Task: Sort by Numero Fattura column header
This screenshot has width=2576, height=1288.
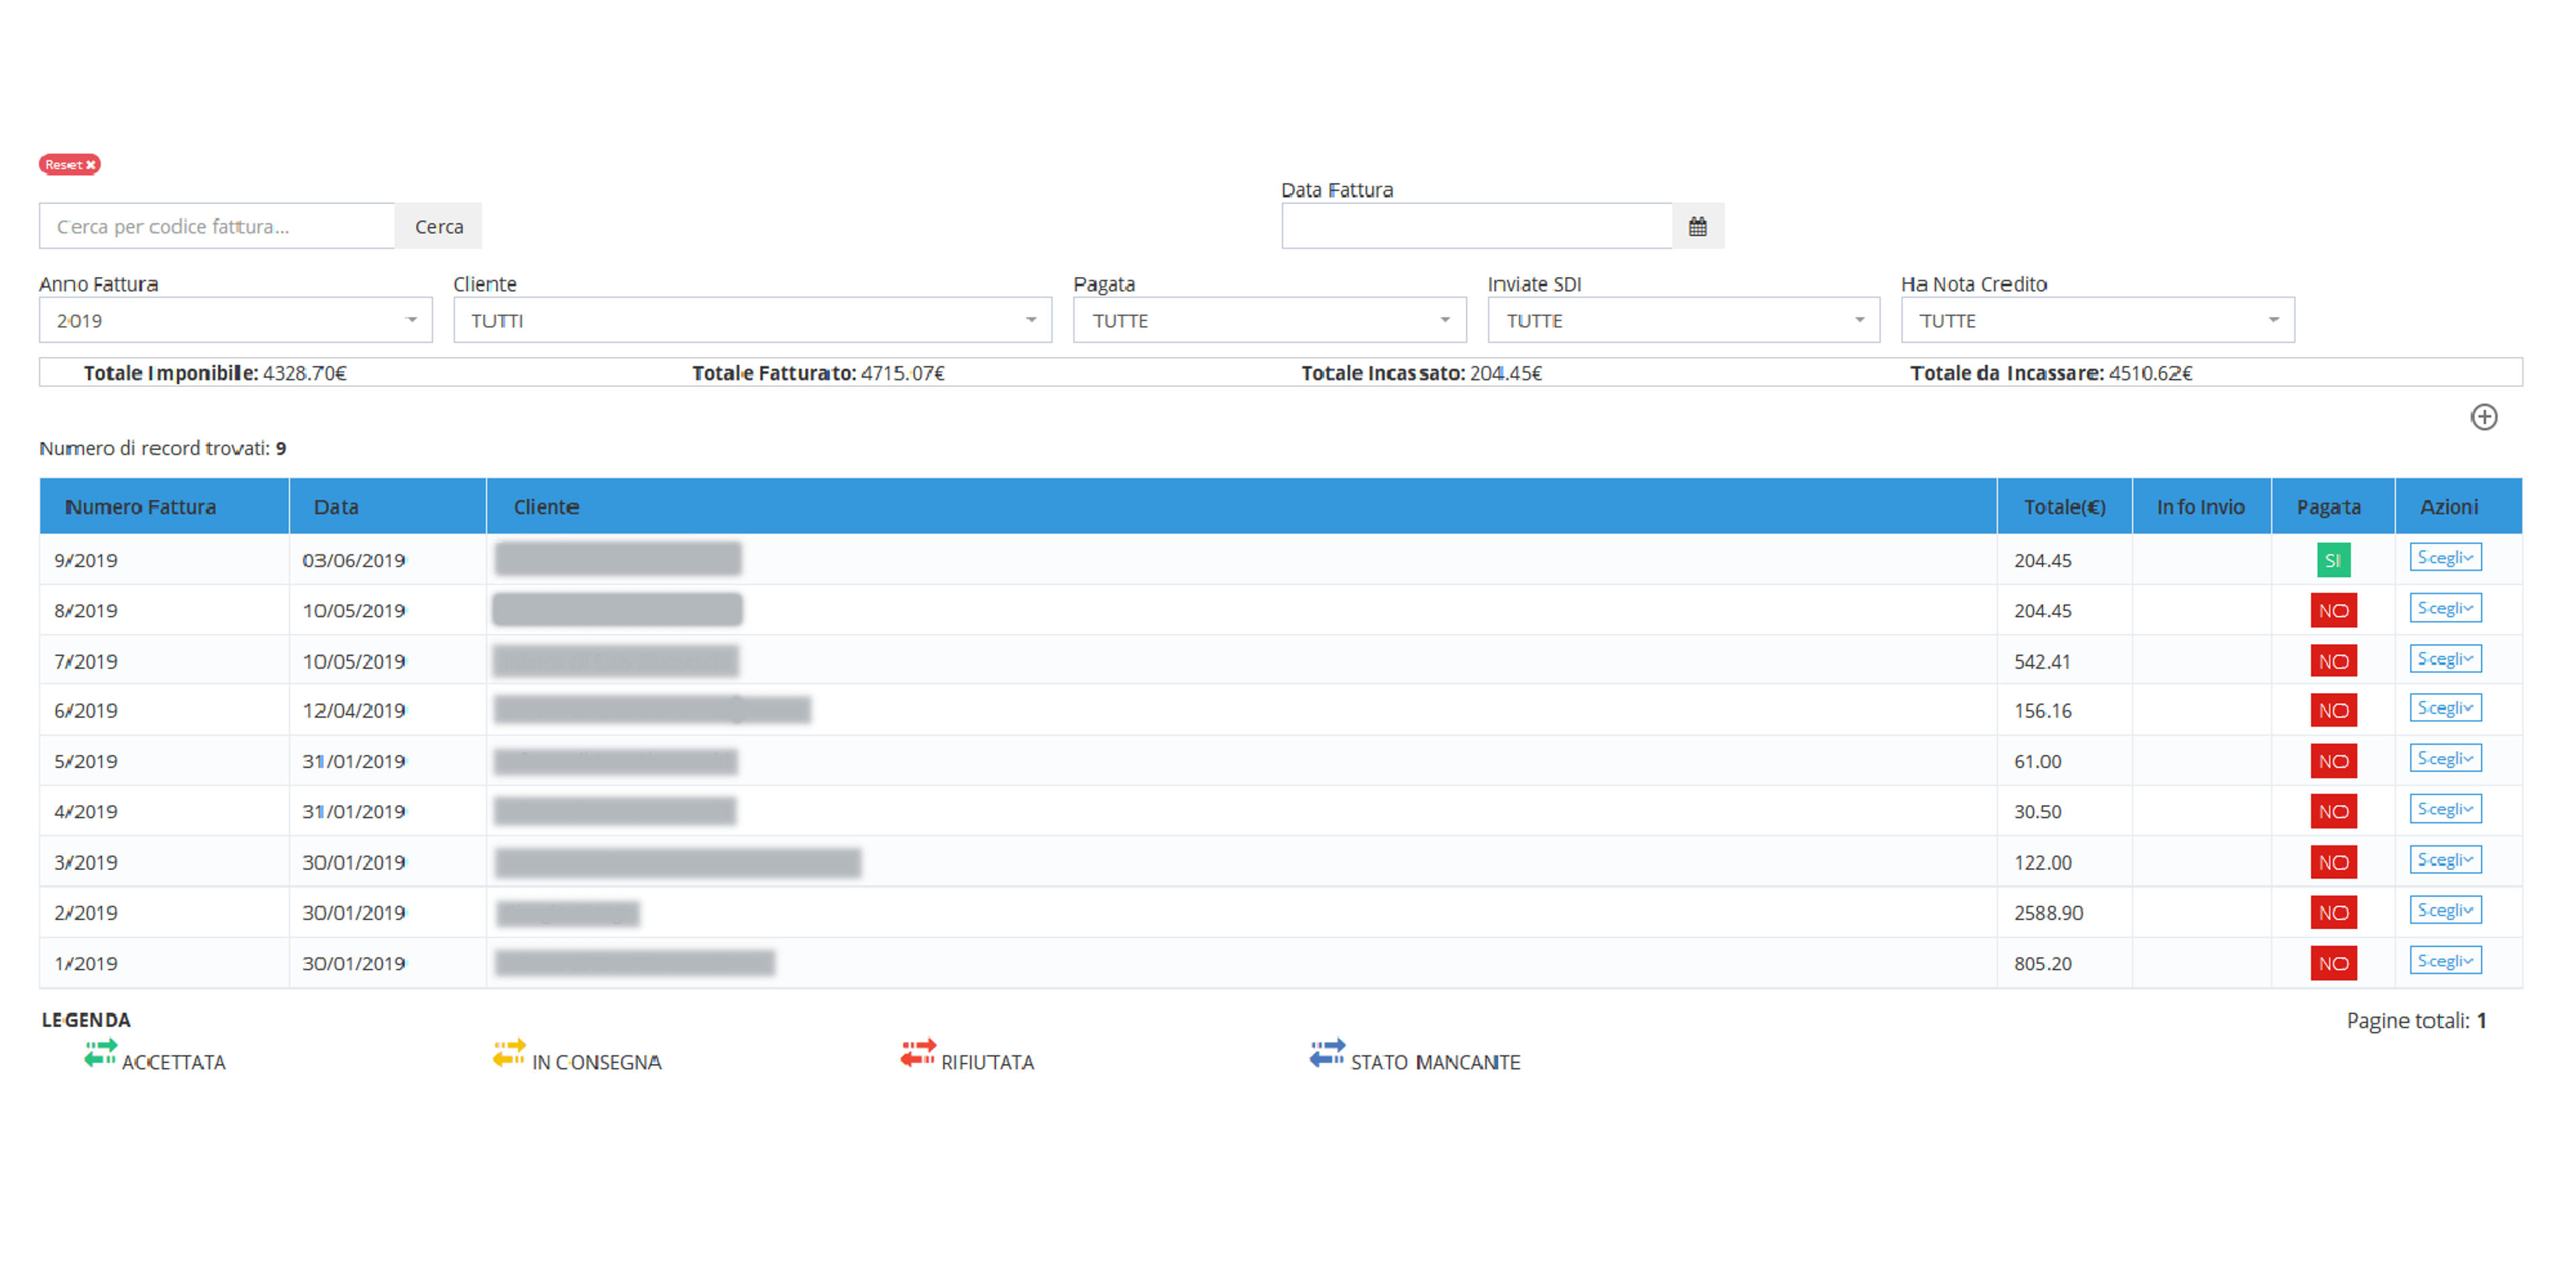Action: (x=140, y=507)
